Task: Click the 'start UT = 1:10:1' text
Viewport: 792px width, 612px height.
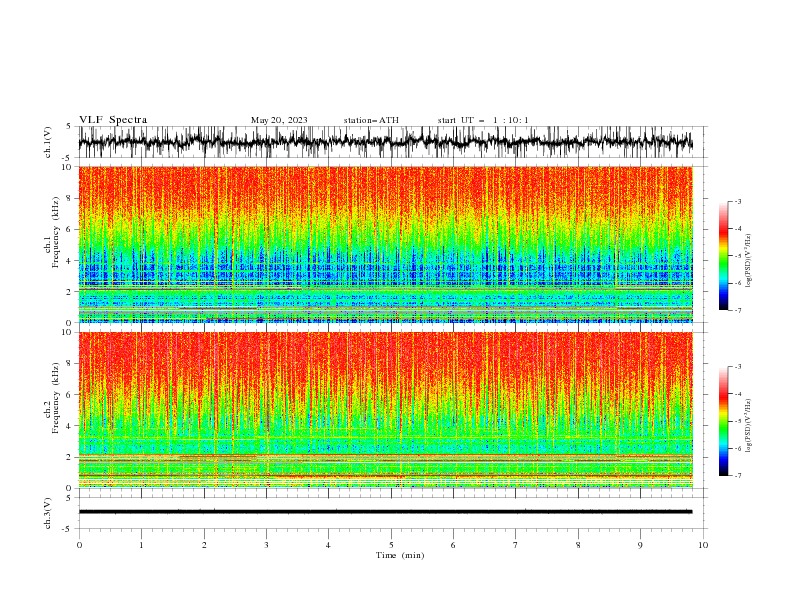Action: [x=483, y=120]
